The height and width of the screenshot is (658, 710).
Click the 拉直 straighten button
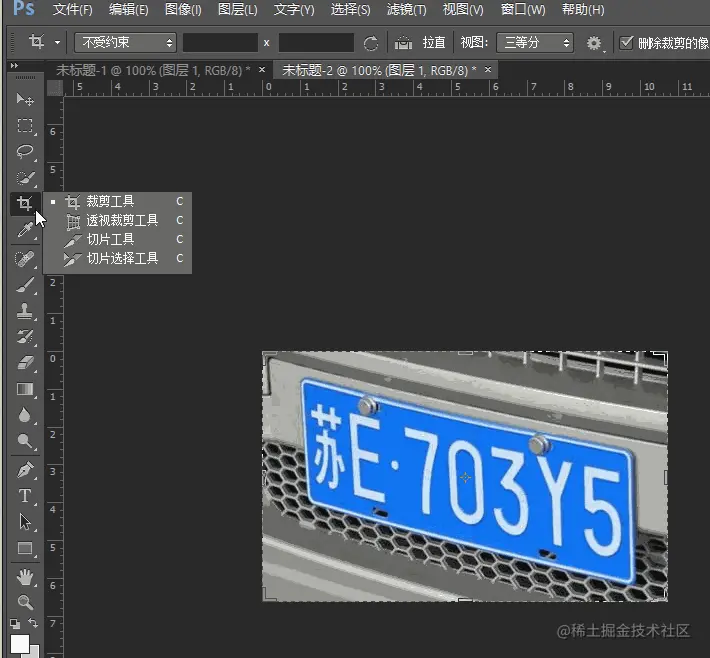(x=434, y=43)
